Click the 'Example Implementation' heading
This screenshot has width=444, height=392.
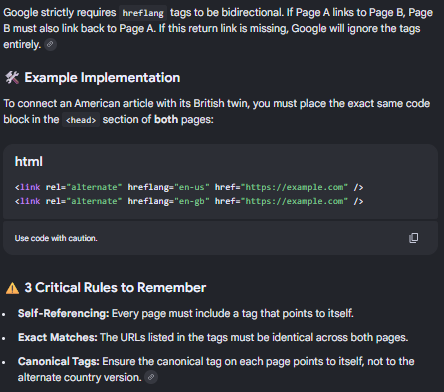point(102,78)
